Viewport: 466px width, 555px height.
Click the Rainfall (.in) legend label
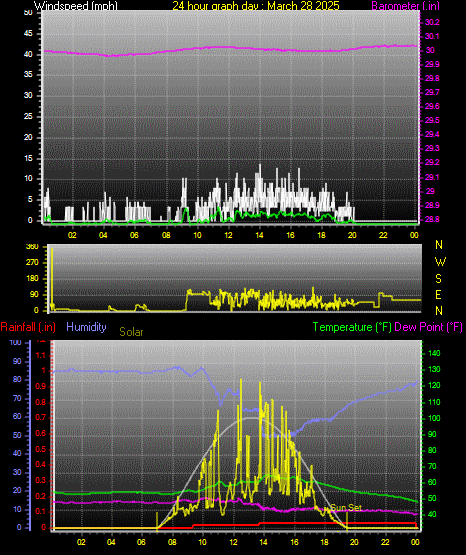tap(28, 327)
